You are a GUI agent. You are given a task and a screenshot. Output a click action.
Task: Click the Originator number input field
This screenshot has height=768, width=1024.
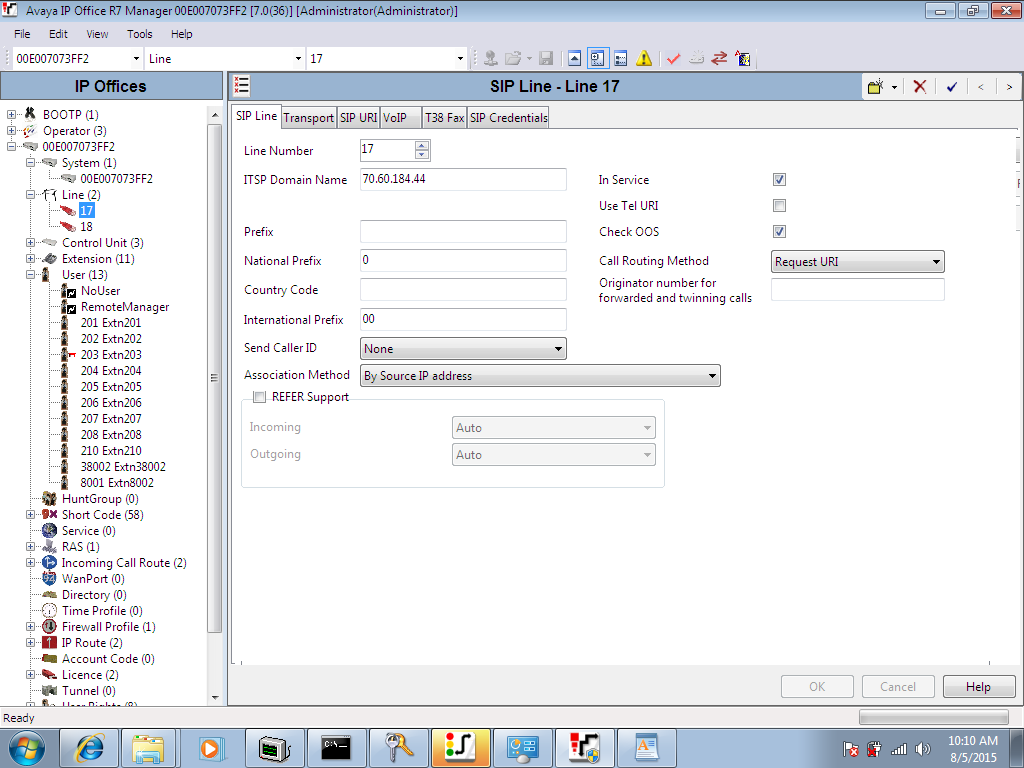[x=857, y=290]
